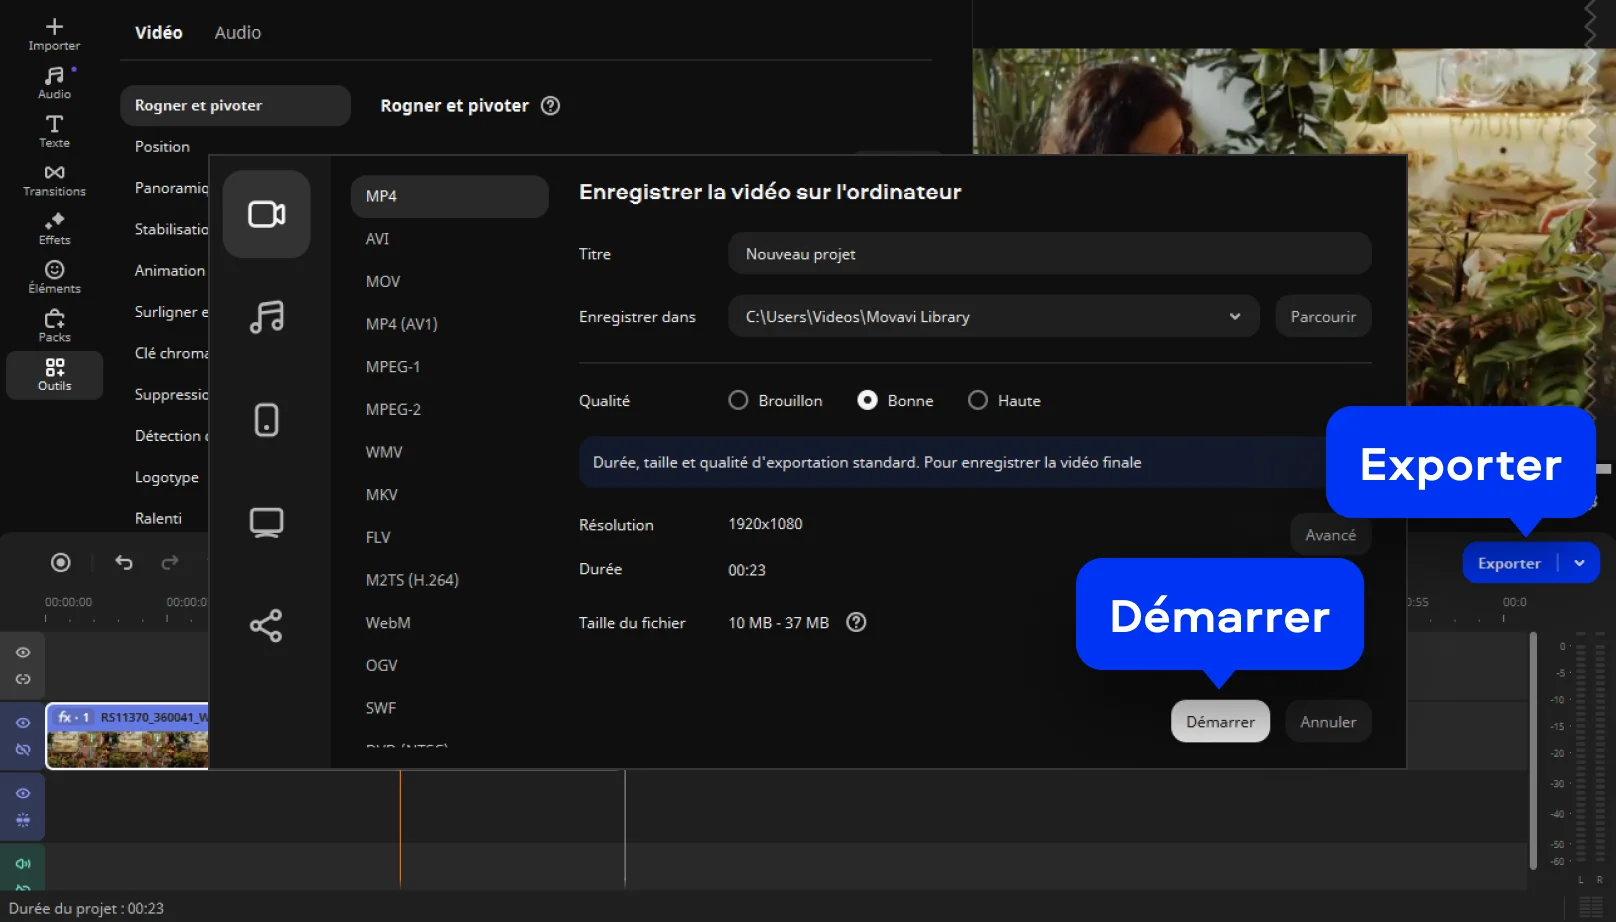Image resolution: width=1616 pixels, height=922 pixels.
Task: Click the Parcourir button
Action: click(x=1323, y=317)
